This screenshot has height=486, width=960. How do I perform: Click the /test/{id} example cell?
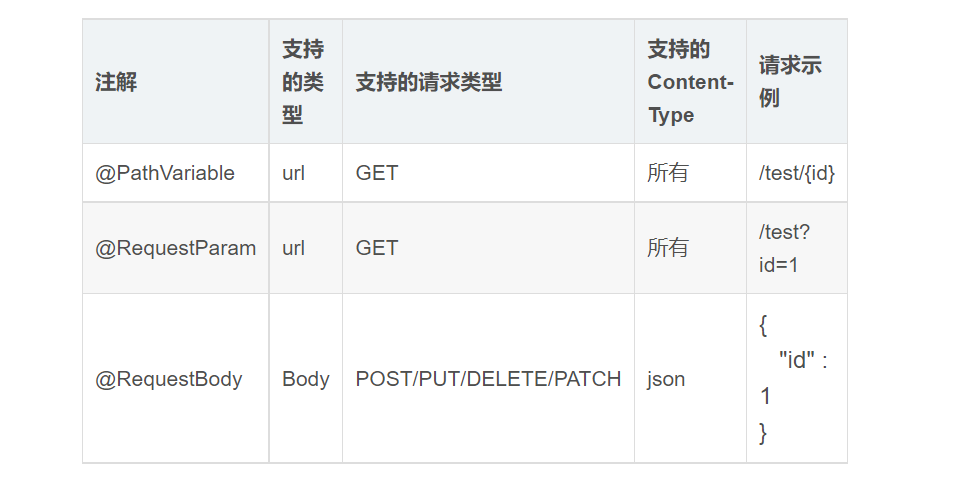point(796,173)
